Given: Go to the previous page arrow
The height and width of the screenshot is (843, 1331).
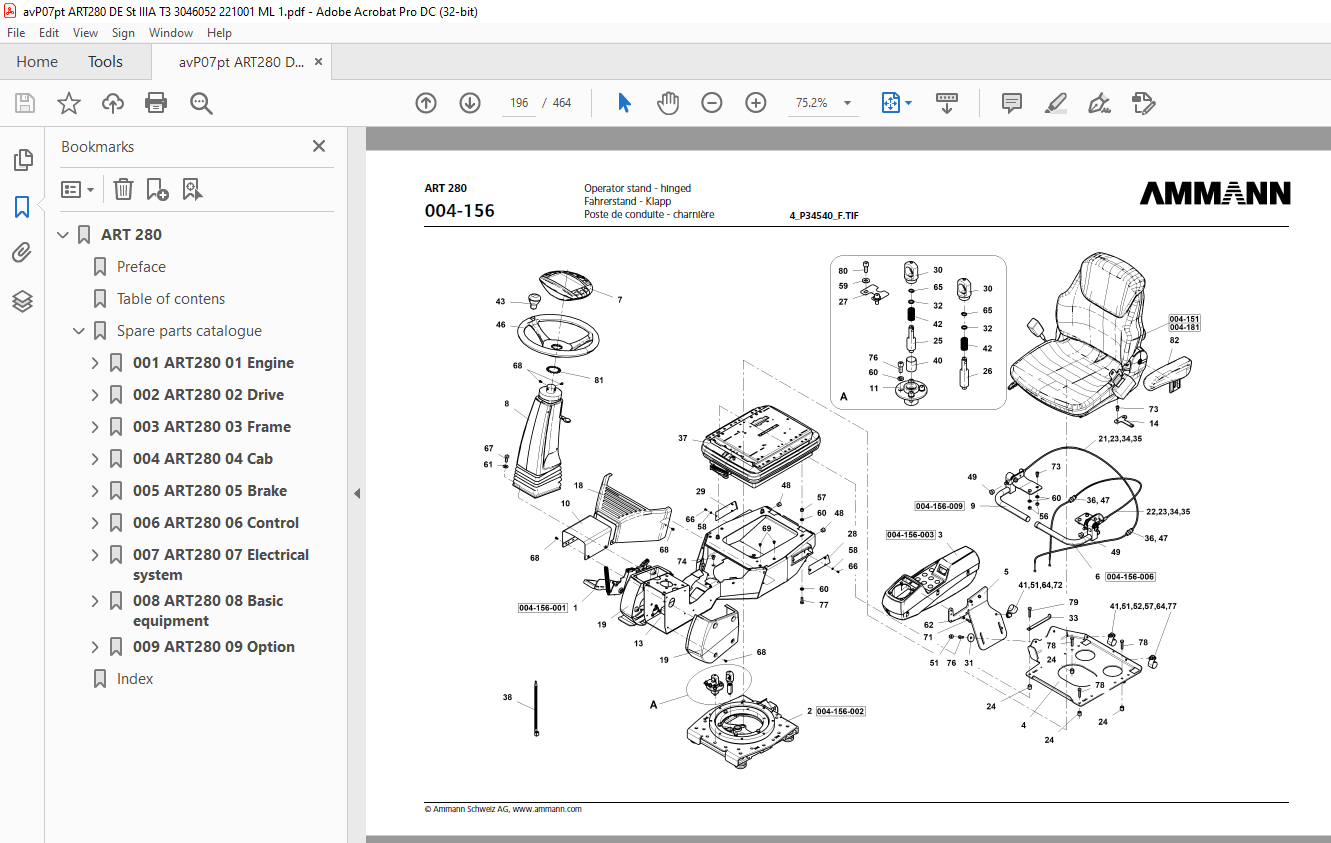Looking at the screenshot, I should tap(426, 103).
